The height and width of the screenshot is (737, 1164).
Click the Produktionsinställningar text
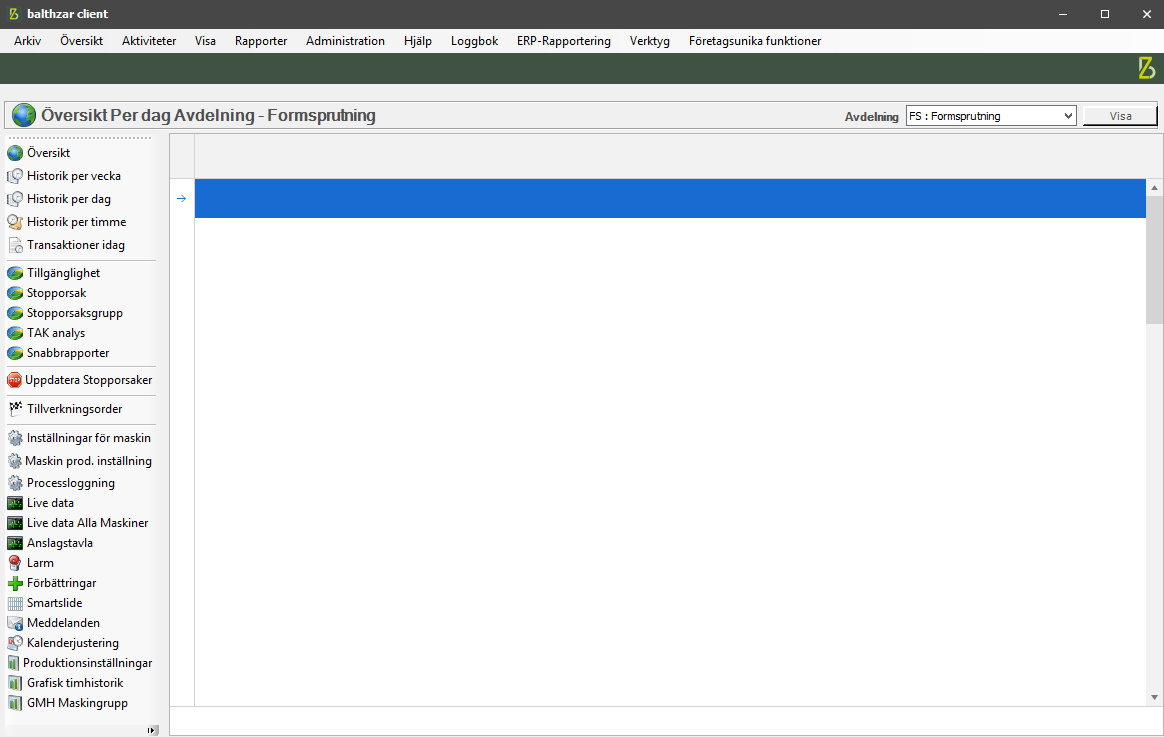[x=88, y=664]
